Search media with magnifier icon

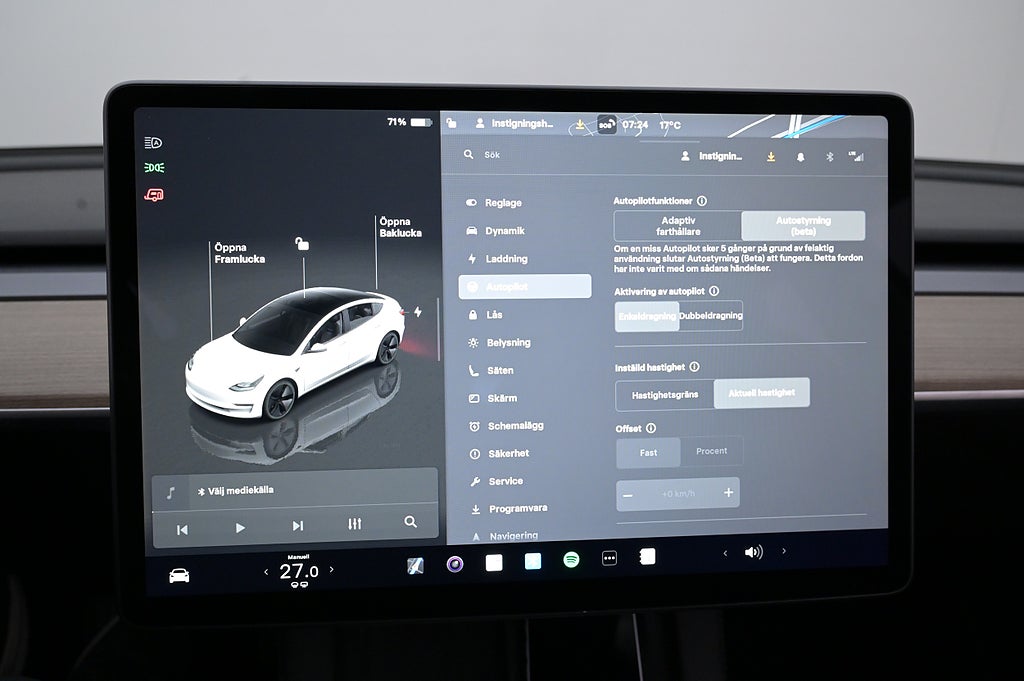coord(410,522)
